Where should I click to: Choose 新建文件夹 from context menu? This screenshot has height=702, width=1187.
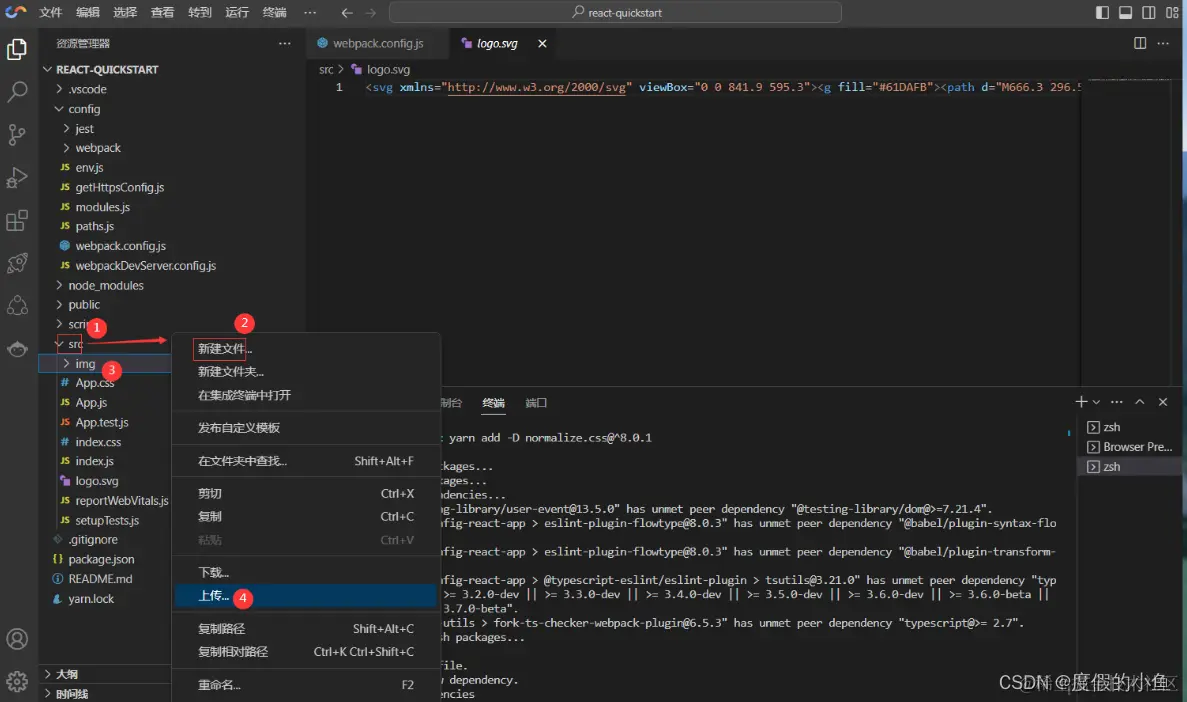[306, 372]
